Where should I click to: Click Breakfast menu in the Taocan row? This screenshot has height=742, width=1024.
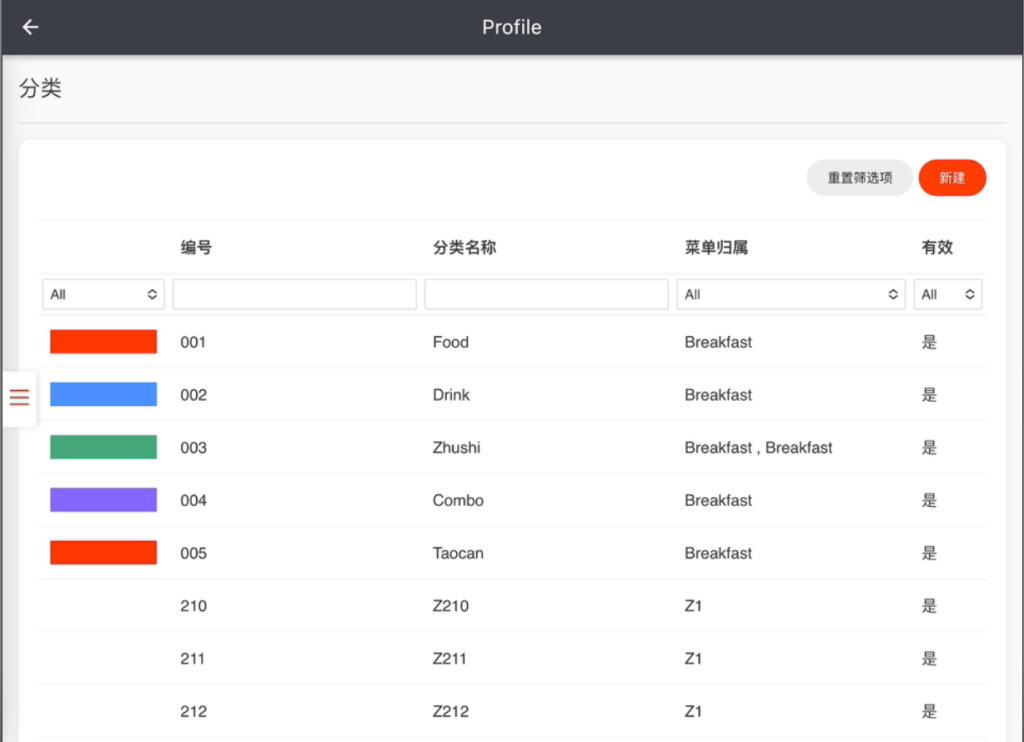pyautogui.click(x=718, y=554)
